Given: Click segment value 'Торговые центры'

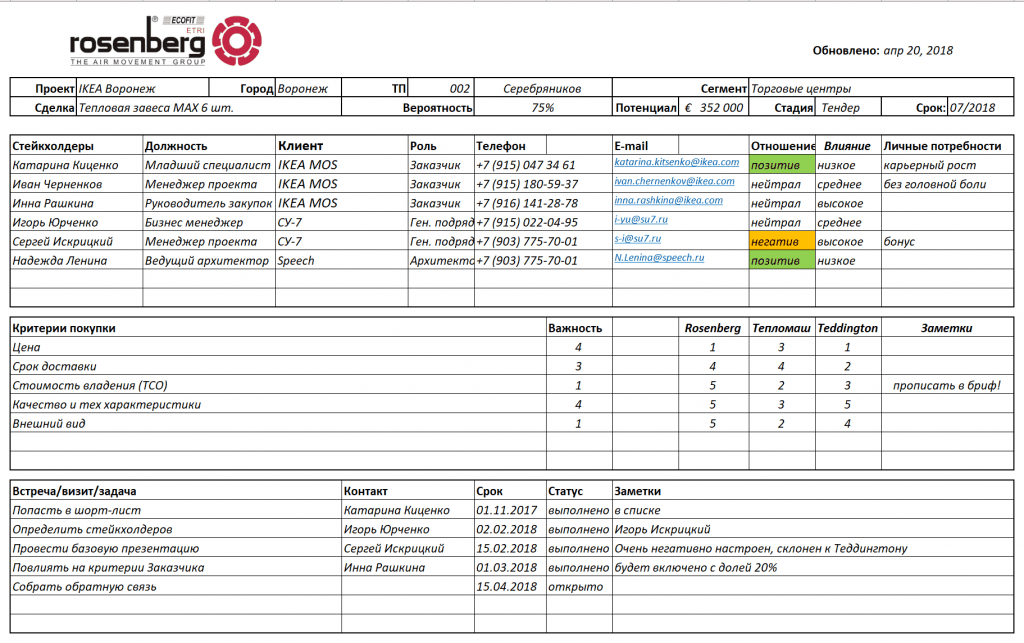Looking at the screenshot, I should [x=801, y=88].
